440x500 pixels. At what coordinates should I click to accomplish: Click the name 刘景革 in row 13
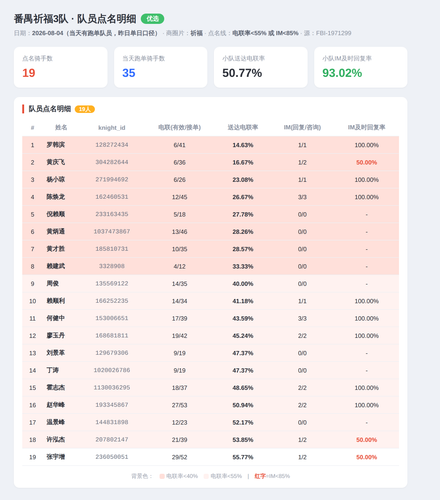tap(56, 353)
